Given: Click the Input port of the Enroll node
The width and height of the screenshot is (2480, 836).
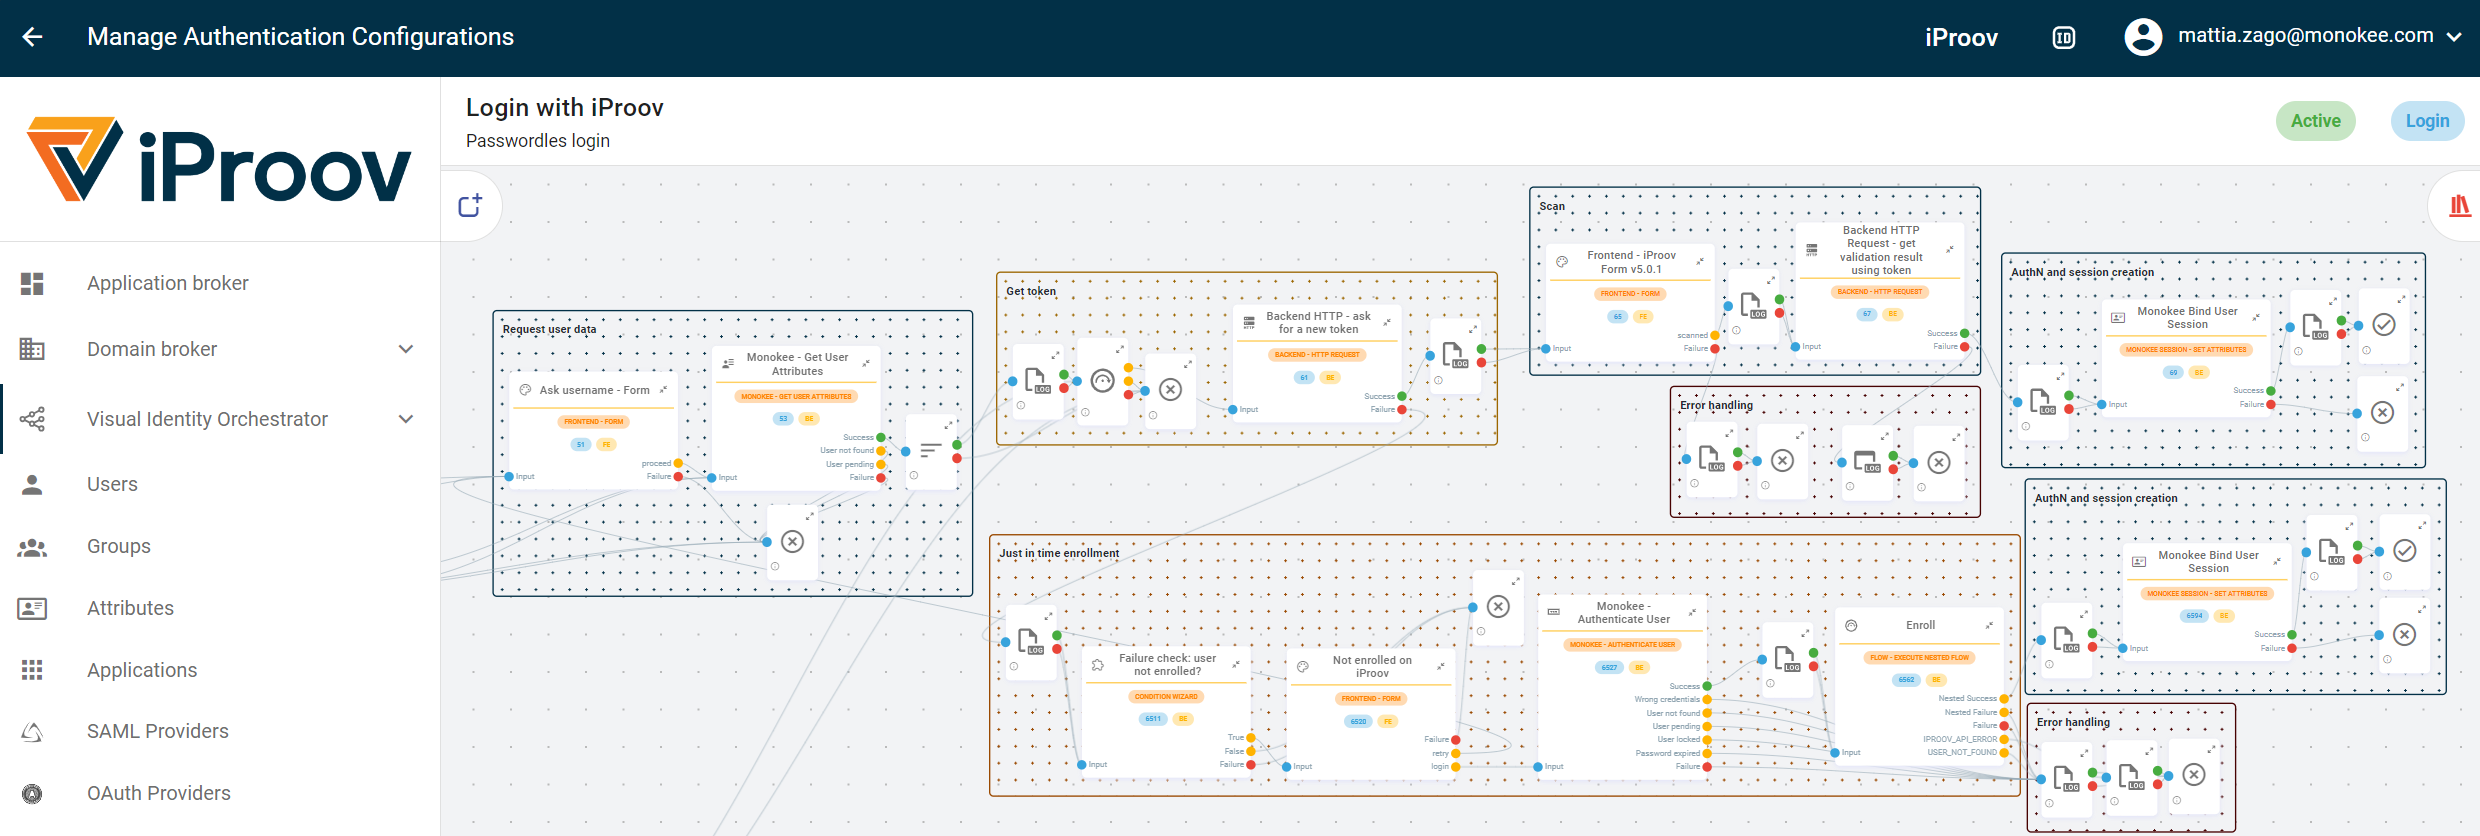Looking at the screenshot, I should (x=1834, y=753).
